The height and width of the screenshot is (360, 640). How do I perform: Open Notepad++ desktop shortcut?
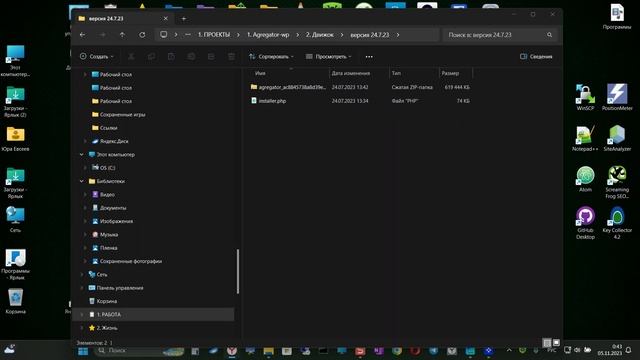(x=585, y=138)
